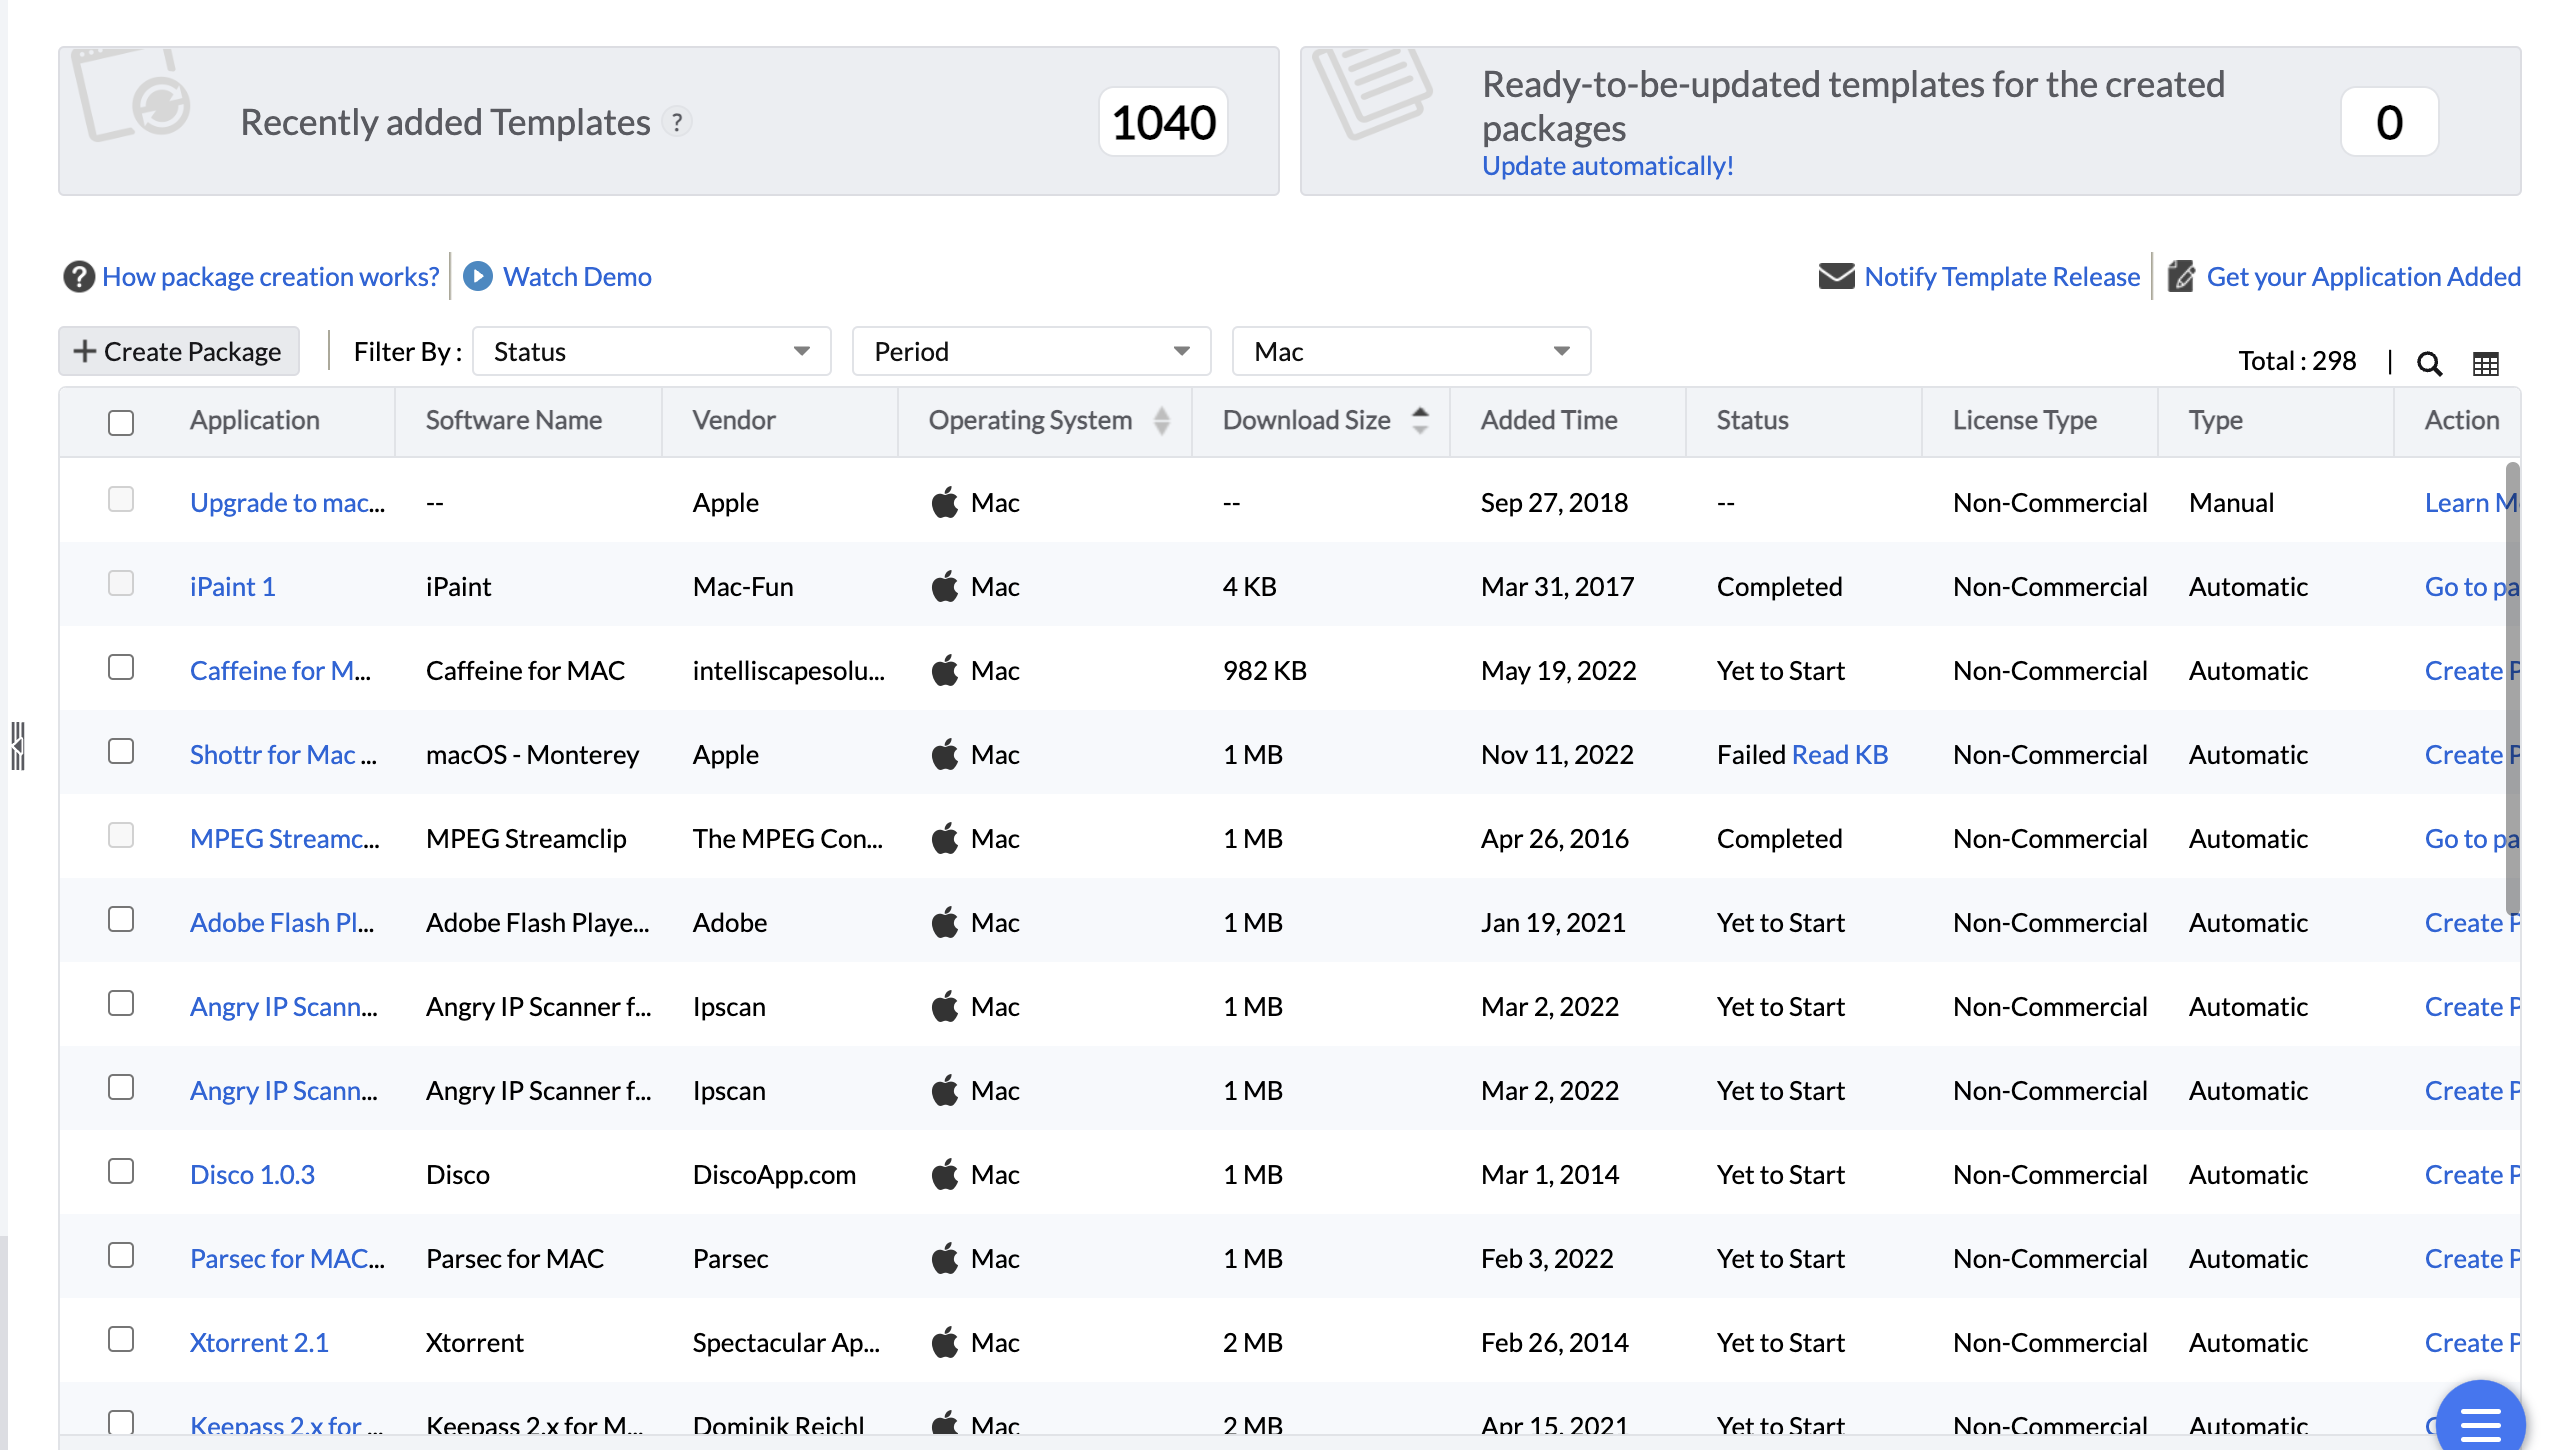Check the Caffeine for MAC row checkbox
The width and height of the screenshot is (2552, 1450).
[121, 667]
